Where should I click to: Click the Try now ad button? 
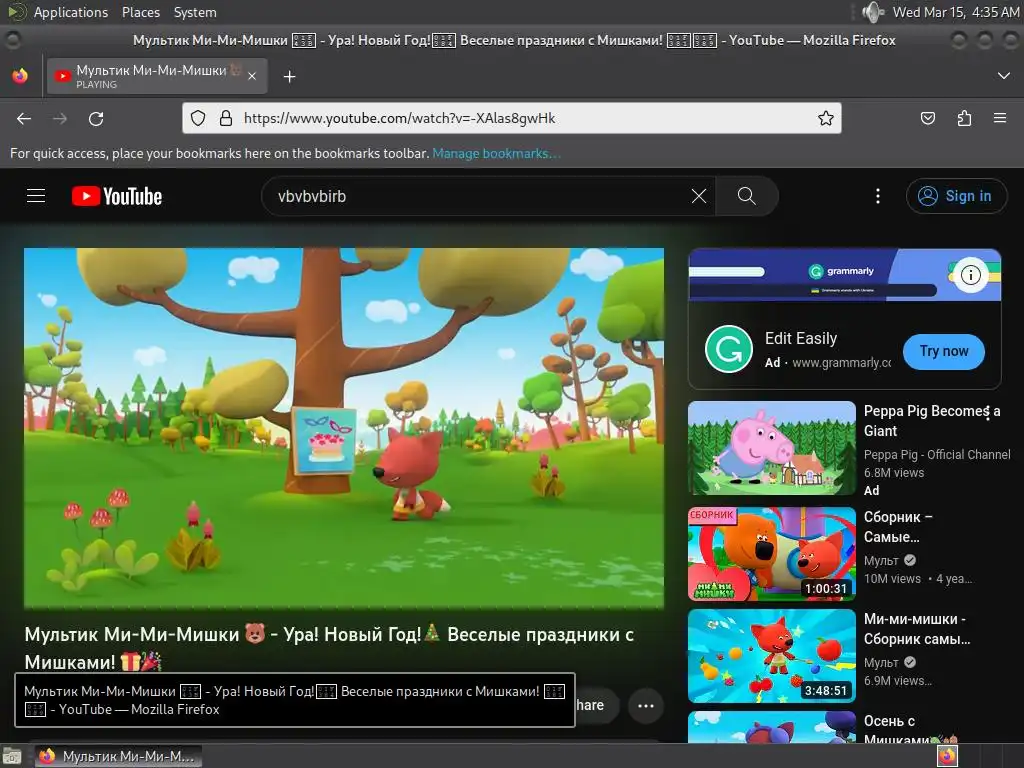pos(944,351)
